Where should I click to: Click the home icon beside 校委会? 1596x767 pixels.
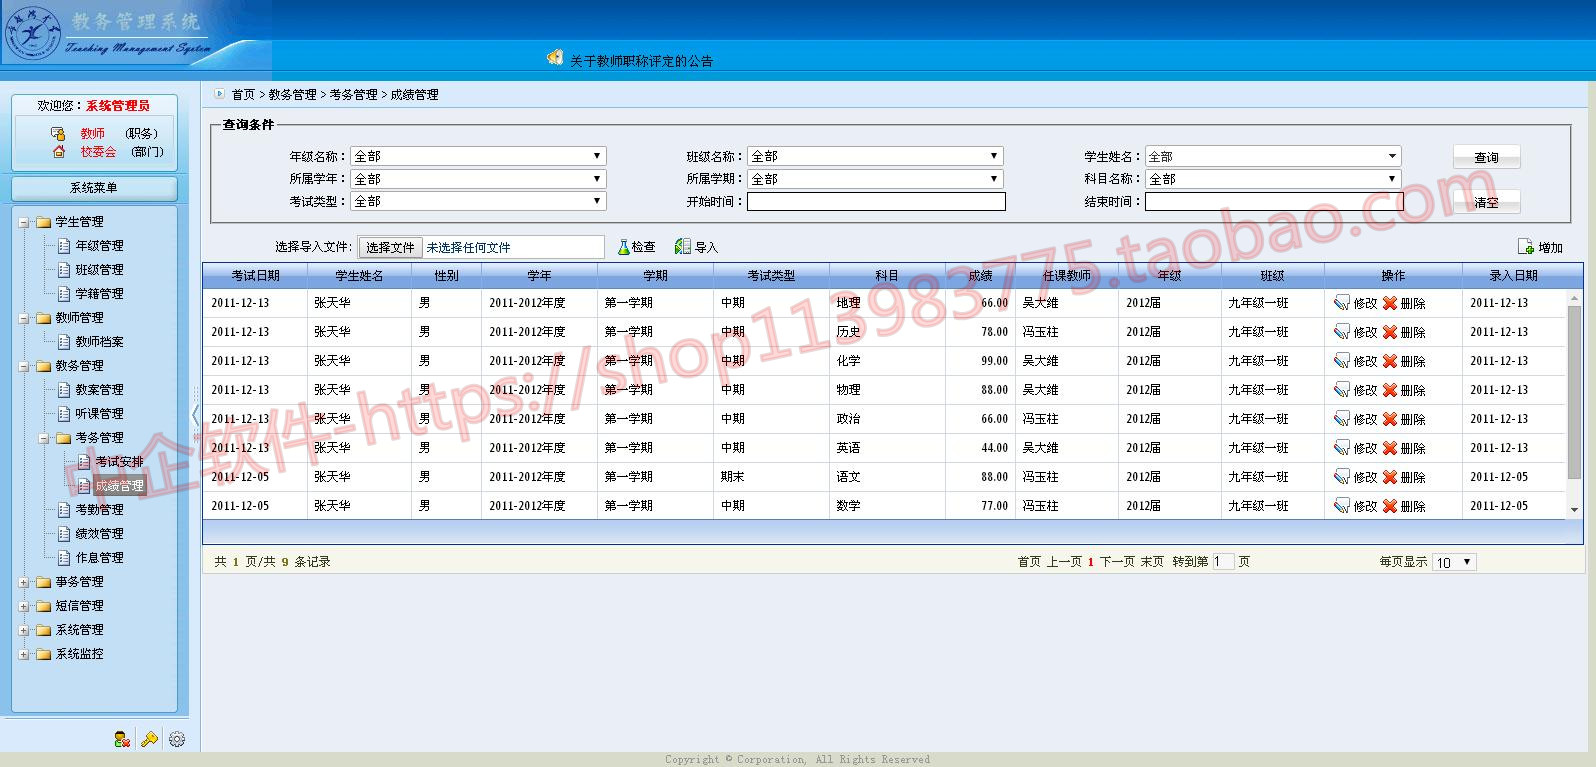[x=58, y=152]
